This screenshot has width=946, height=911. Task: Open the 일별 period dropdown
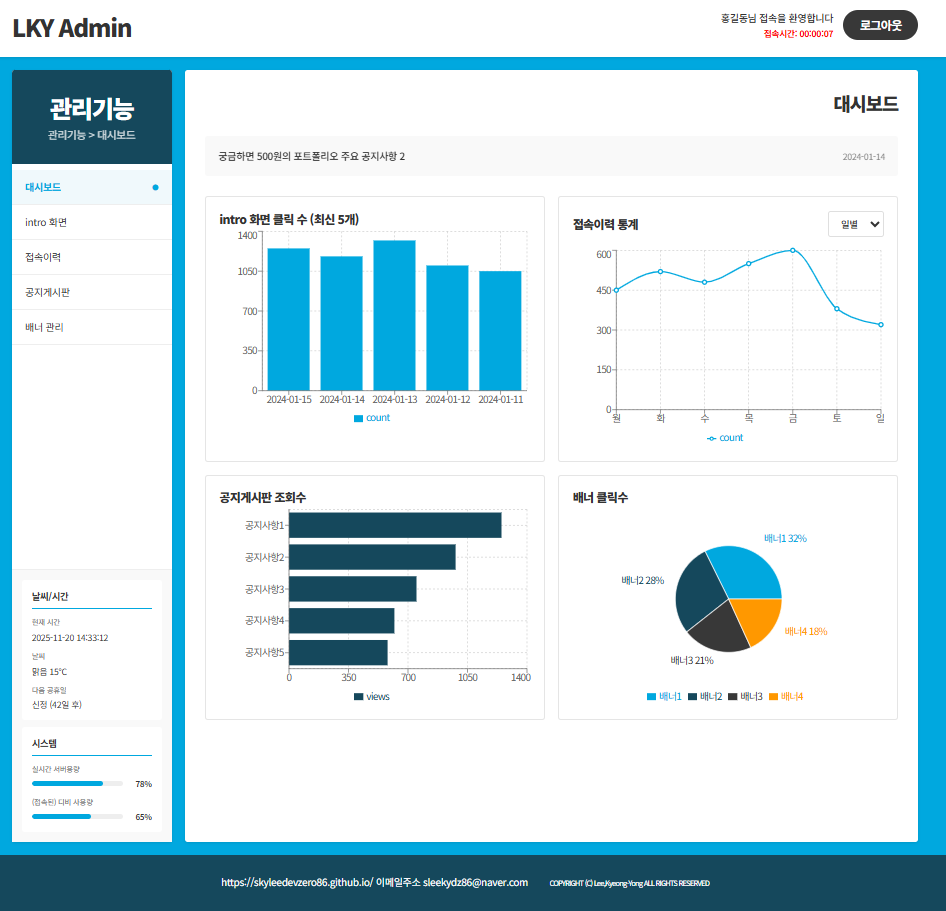[855, 224]
